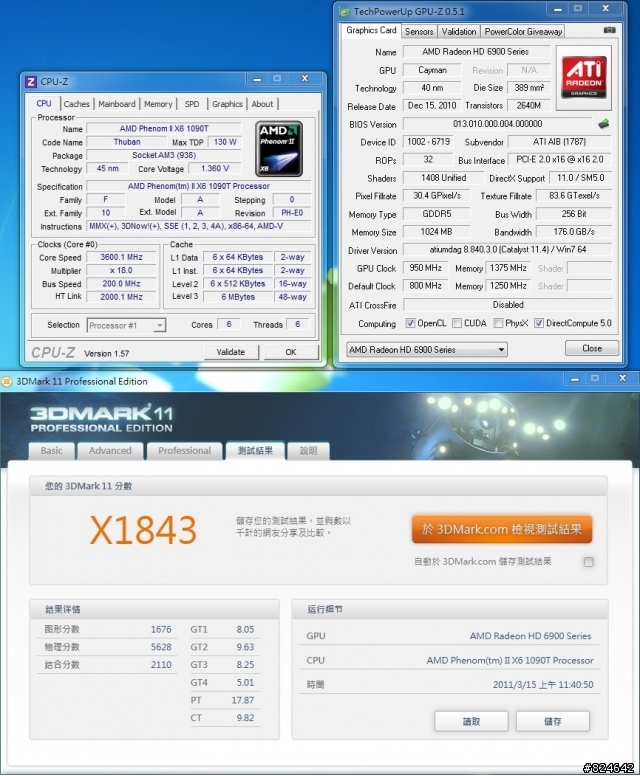
Task: Click the Instructions field in CPU-Z
Action: (198, 226)
